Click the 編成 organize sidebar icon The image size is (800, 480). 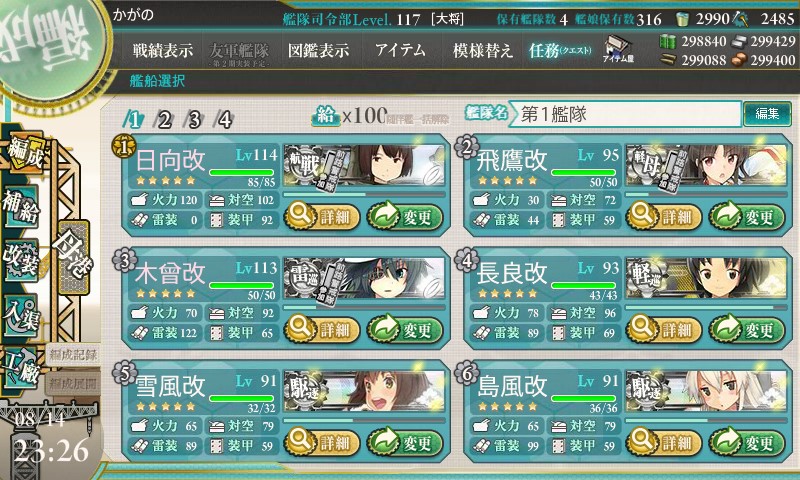[24, 151]
